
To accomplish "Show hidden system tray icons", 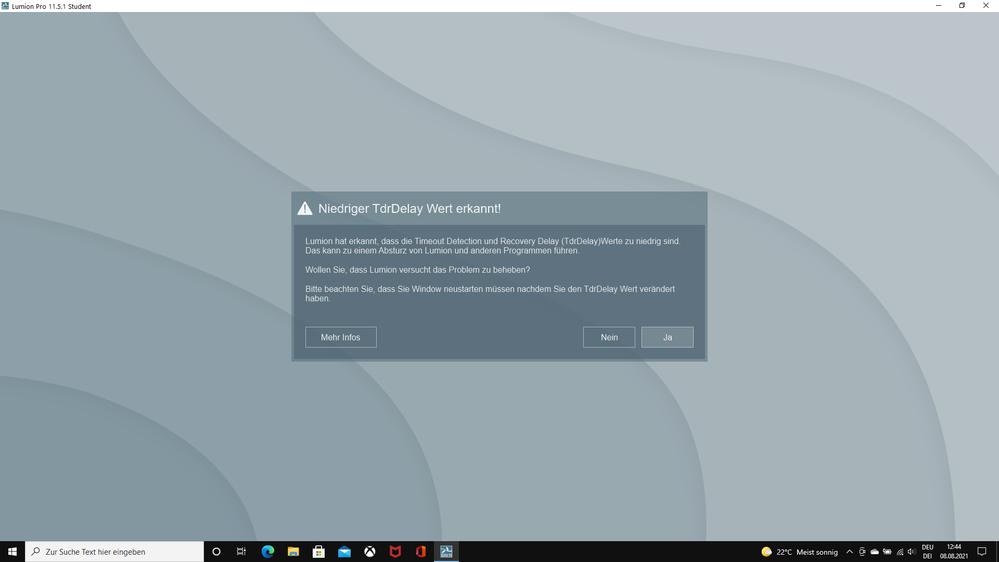I will point(849,552).
